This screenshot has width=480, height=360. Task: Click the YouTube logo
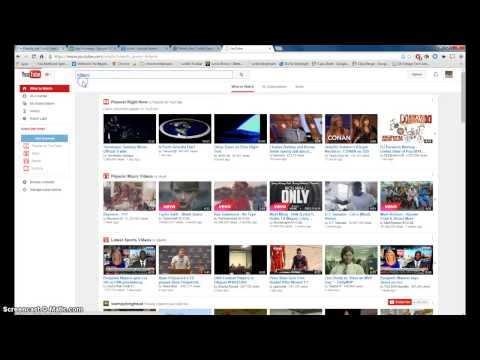coord(31,74)
